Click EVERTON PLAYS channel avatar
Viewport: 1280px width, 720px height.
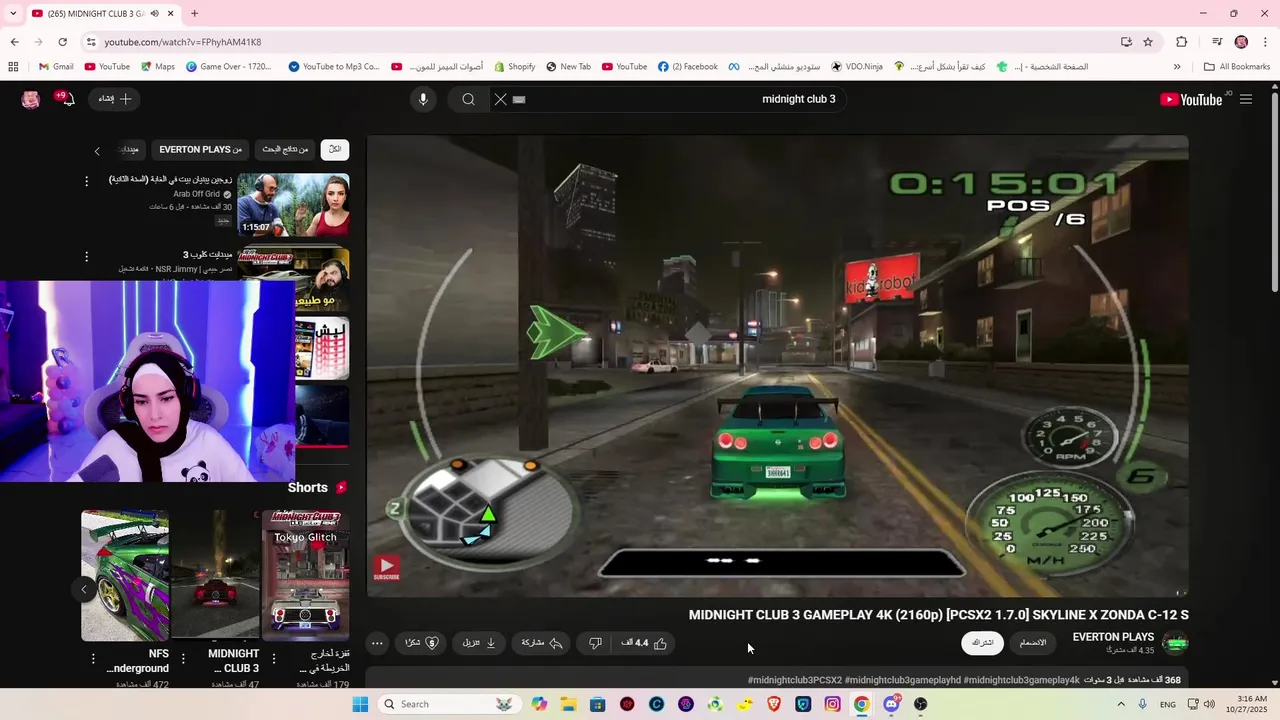[x=1176, y=643]
